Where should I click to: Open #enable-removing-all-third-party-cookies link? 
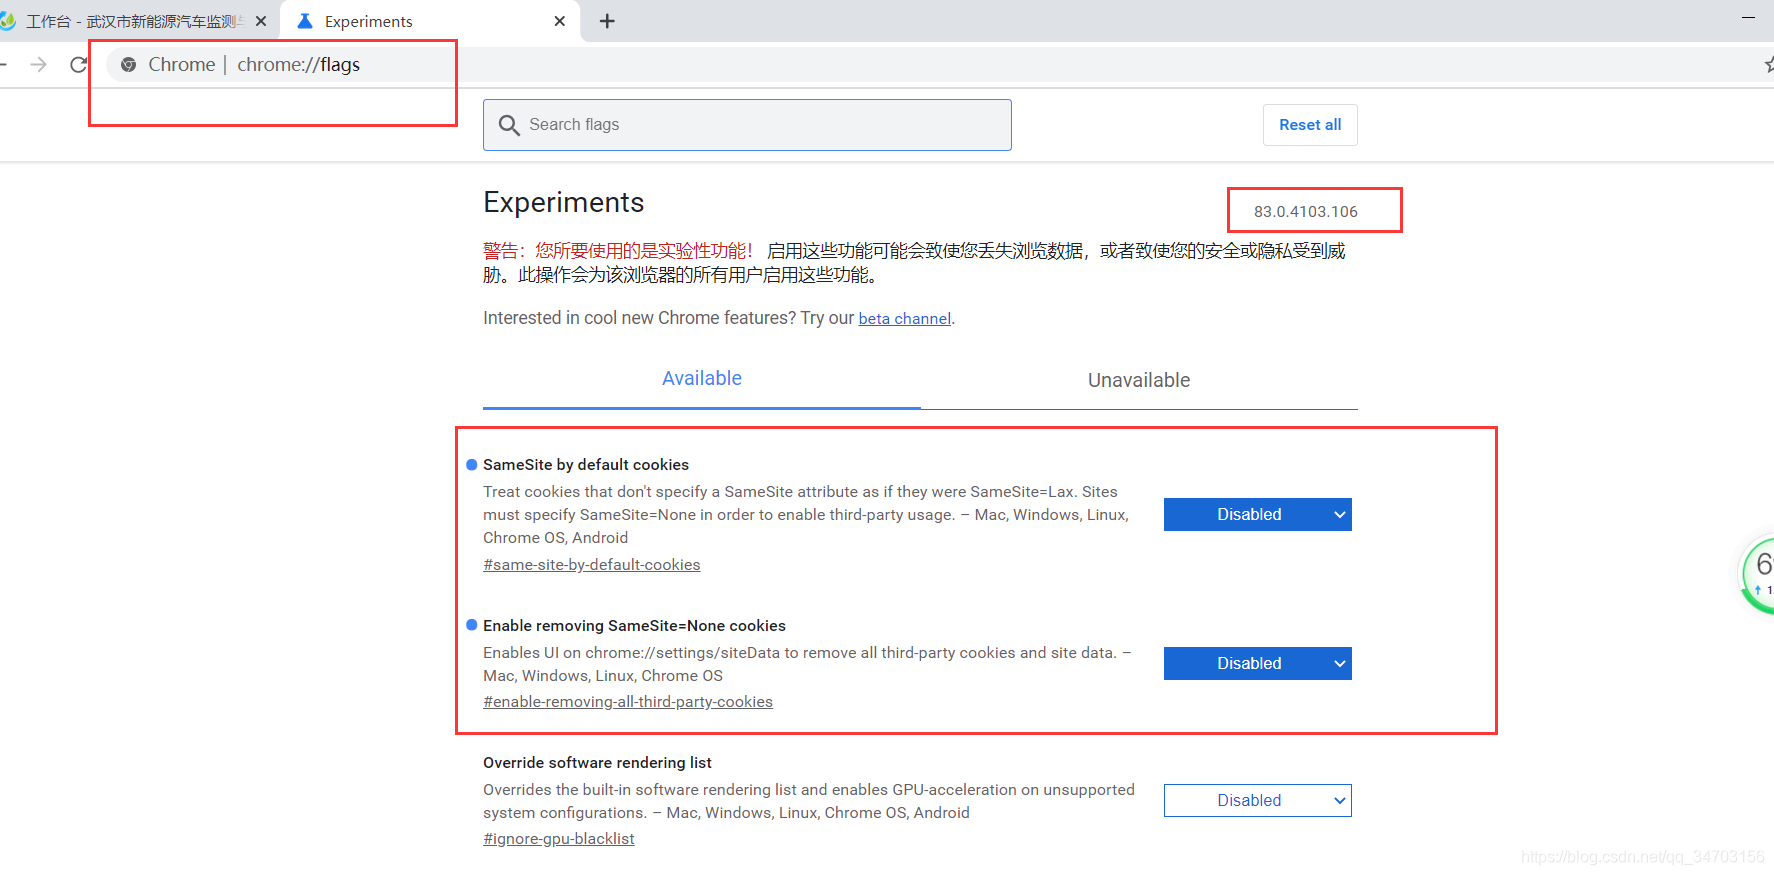(x=628, y=702)
